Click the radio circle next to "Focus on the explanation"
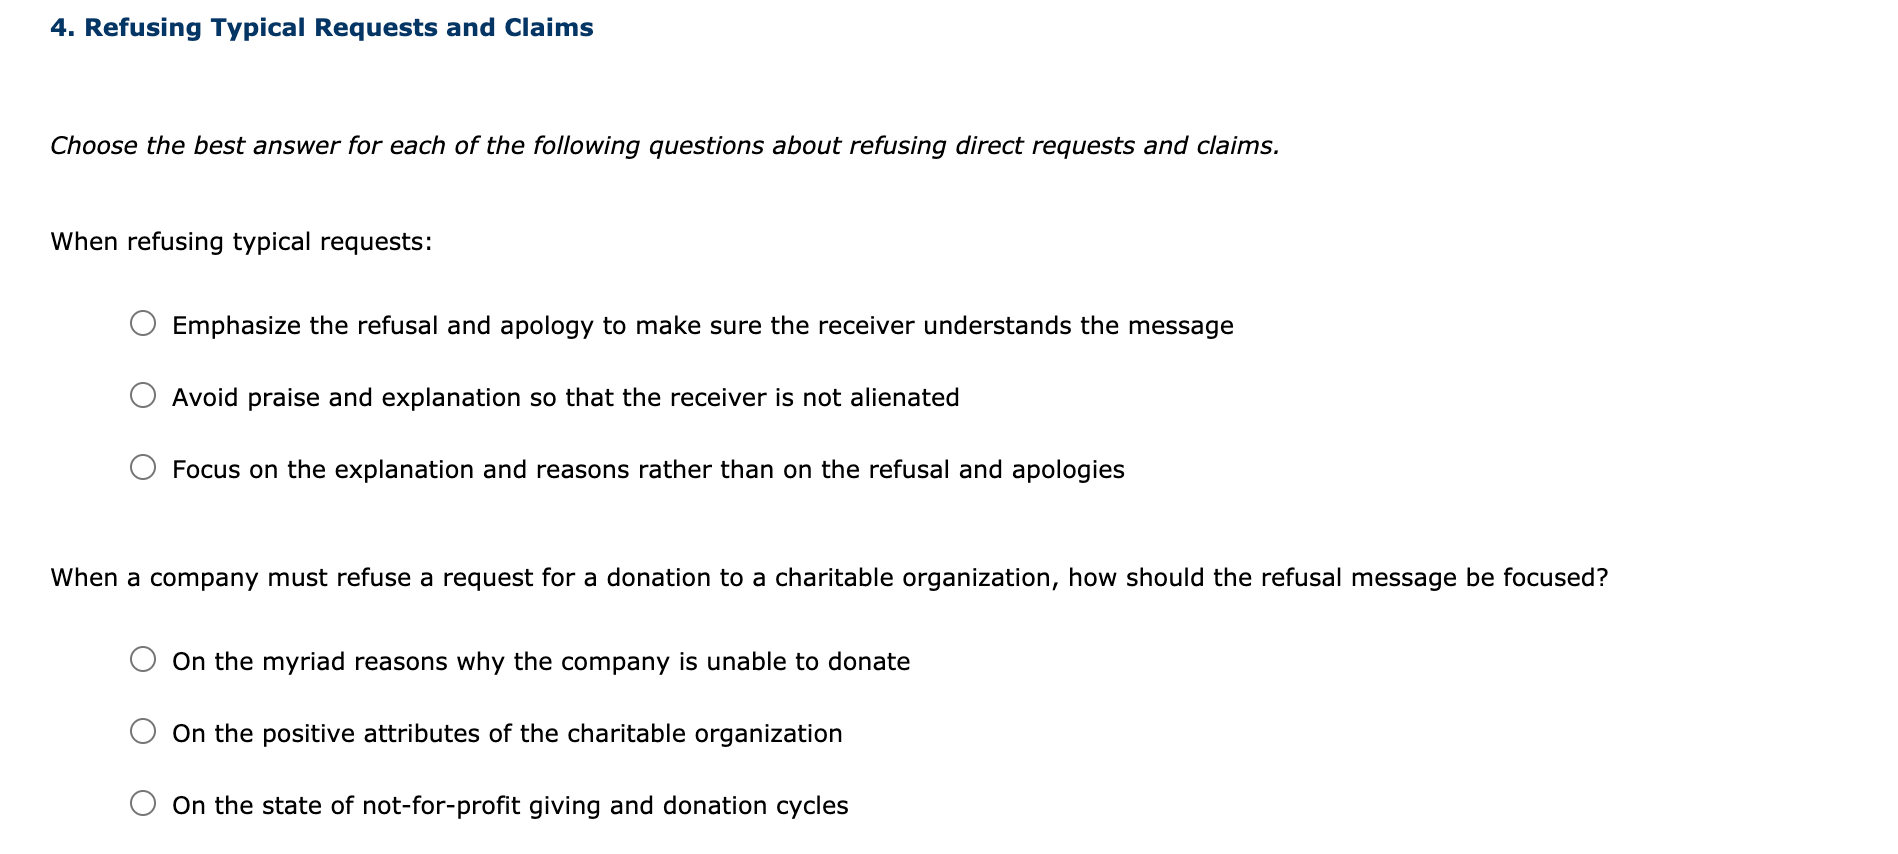 click(144, 466)
